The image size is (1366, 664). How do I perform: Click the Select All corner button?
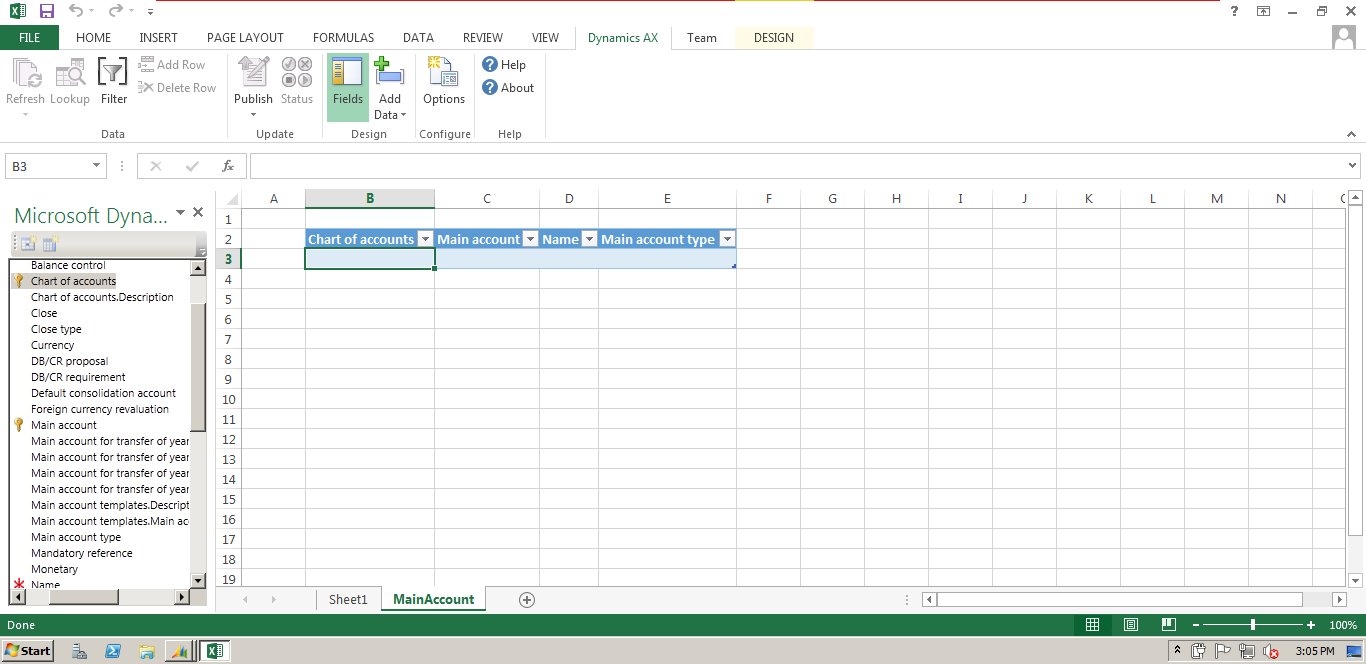(x=229, y=198)
